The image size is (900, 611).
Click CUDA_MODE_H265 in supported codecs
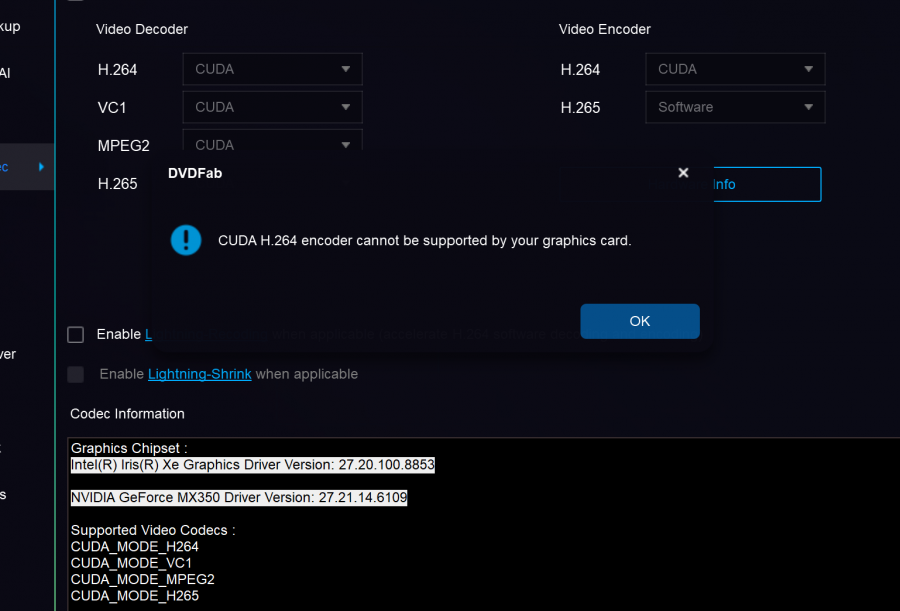click(134, 595)
